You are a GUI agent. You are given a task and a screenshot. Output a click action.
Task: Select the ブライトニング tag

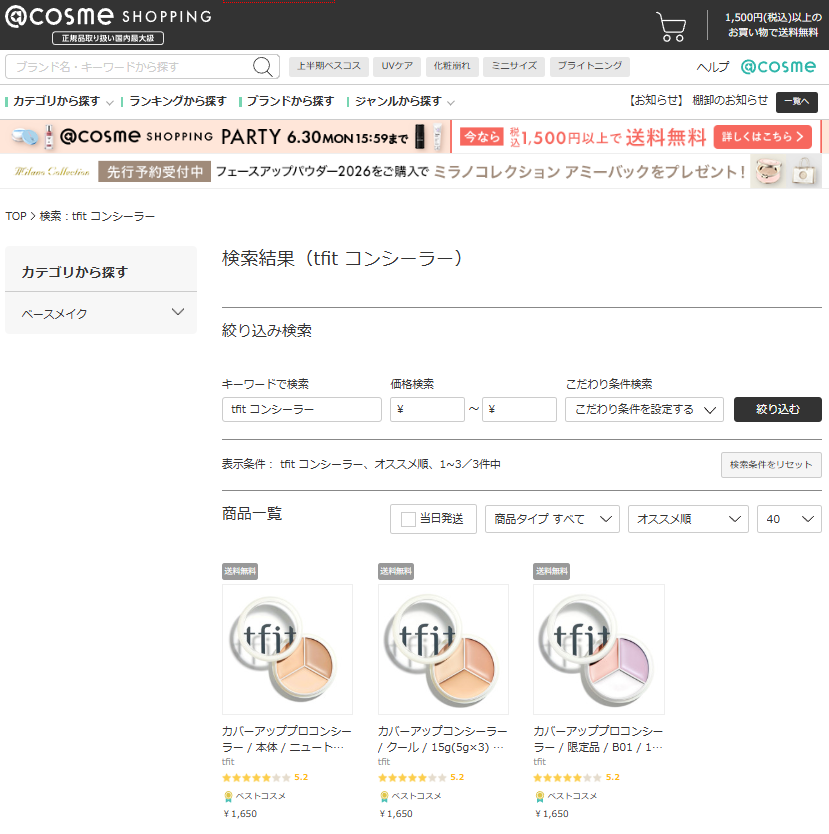590,66
